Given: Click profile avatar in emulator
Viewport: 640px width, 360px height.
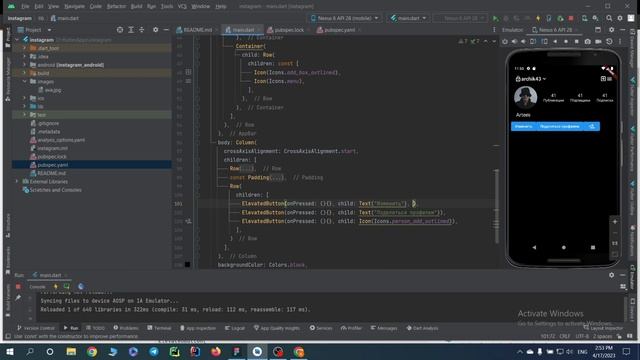Looking at the screenshot, I should click(x=525, y=98).
